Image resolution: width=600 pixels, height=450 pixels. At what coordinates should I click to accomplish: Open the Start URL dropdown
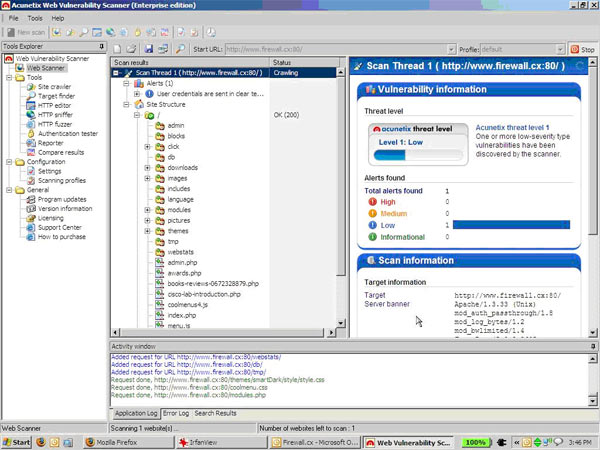click(451, 49)
